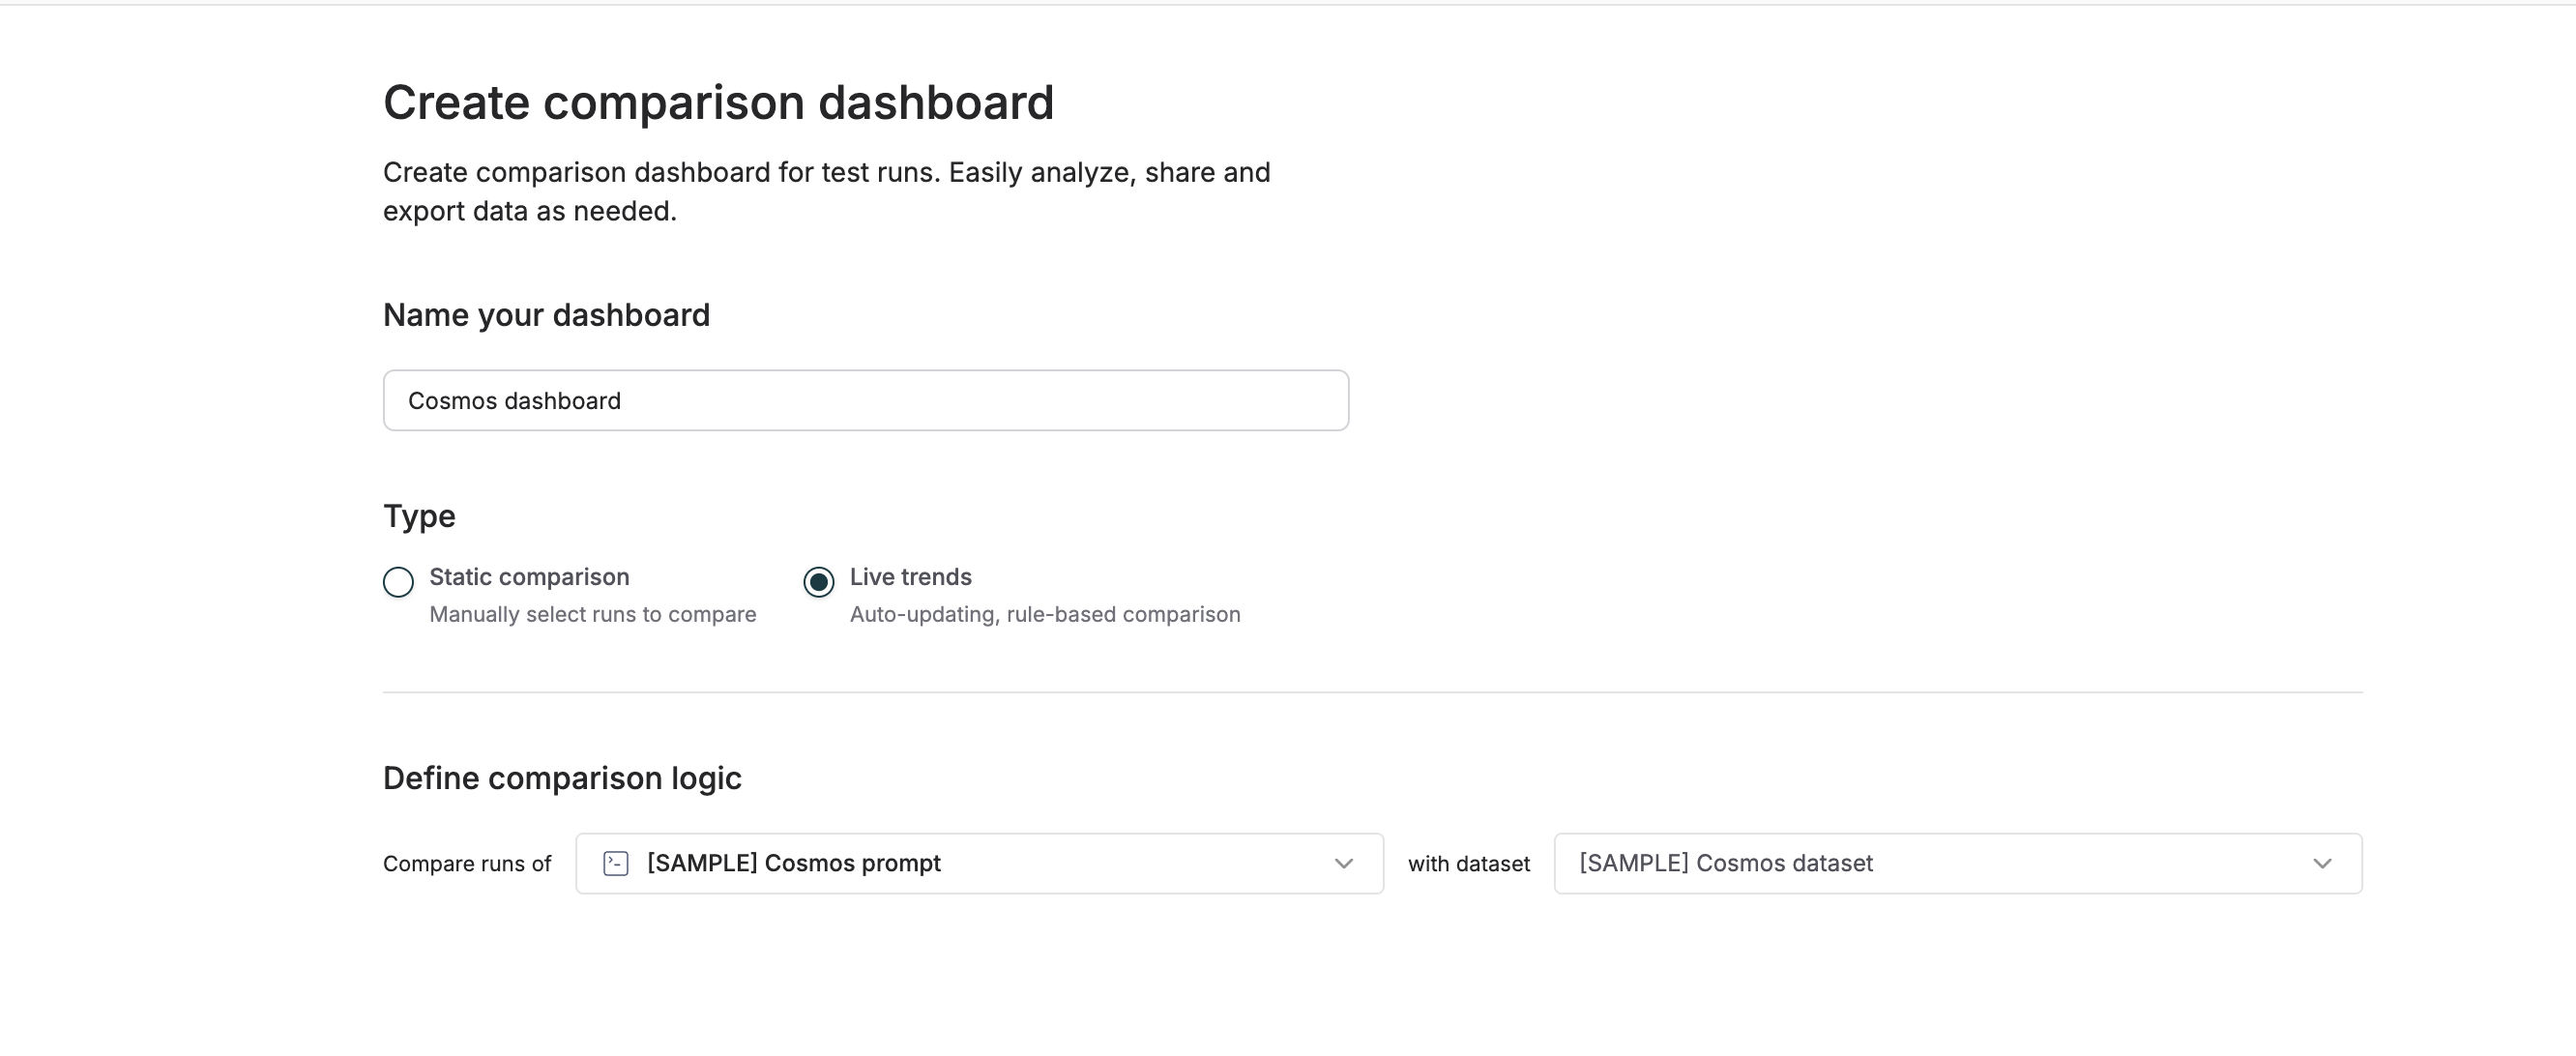The image size is (2576, 1056).
Task: Click the Live trends option description text
Action: [x=1044, y=614]
